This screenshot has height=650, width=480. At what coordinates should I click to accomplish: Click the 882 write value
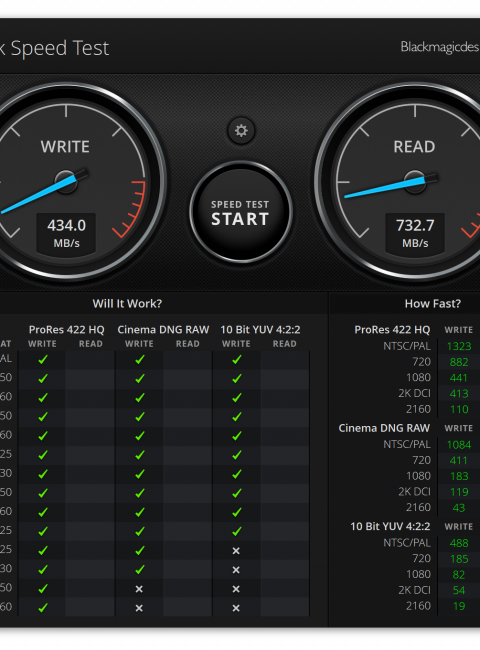pos(459,362)
